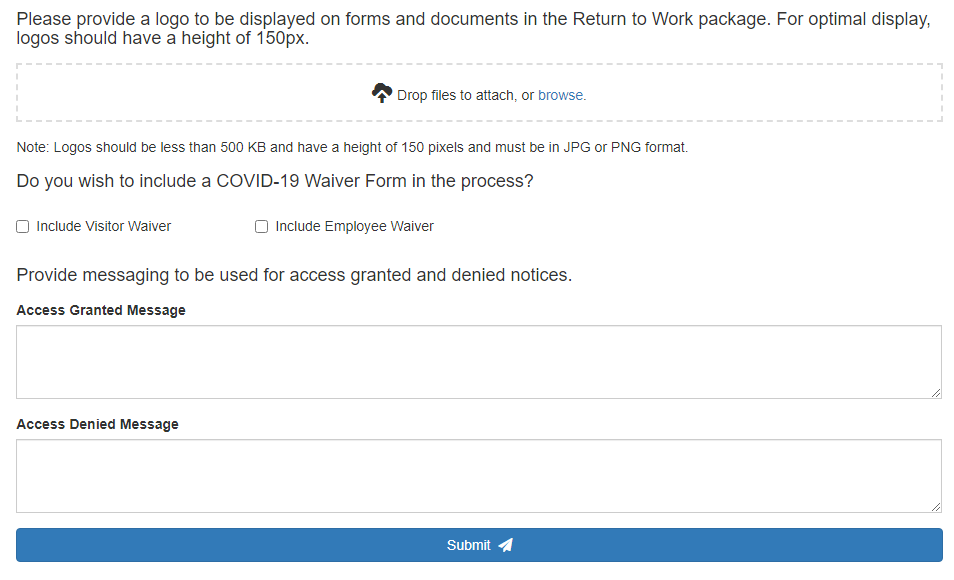Click the "Provide messaging" heading text
Screen dimensions: 954x580
tap(294, 275)
